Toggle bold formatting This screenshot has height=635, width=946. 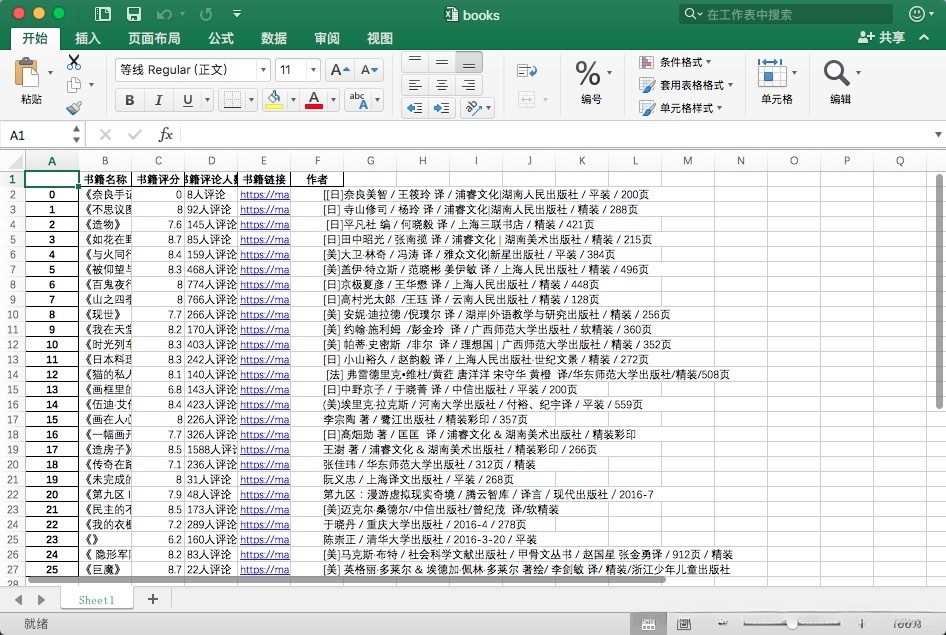[x=128, y=99]
